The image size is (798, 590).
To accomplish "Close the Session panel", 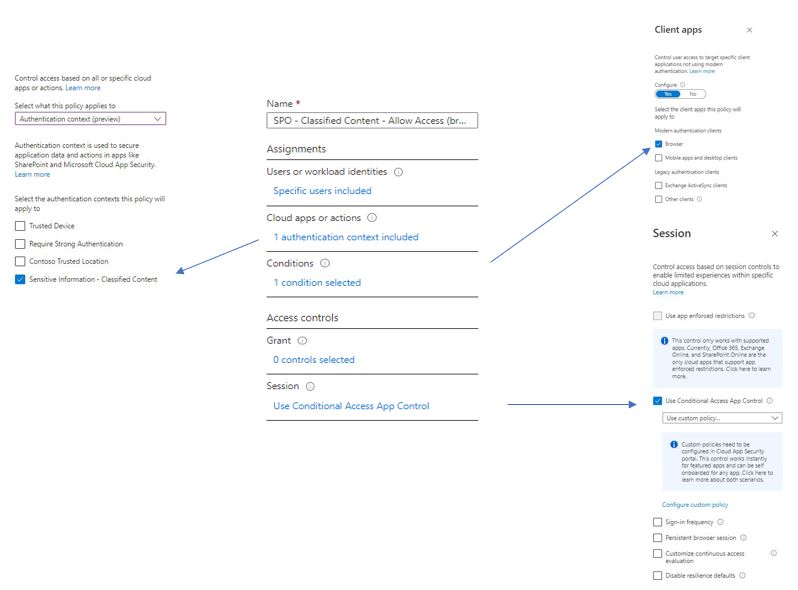I will pyautogui.click(x=775, y=233).
